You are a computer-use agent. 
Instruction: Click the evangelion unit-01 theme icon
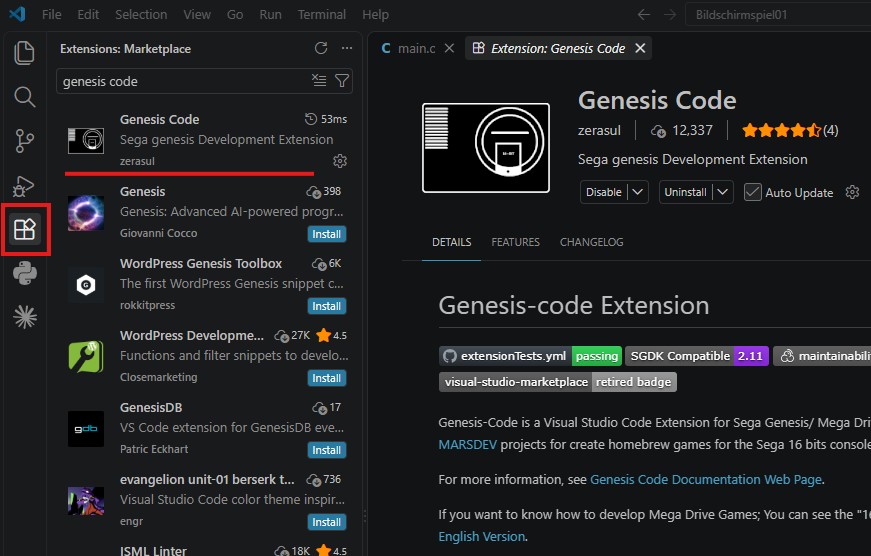(86, 501)
